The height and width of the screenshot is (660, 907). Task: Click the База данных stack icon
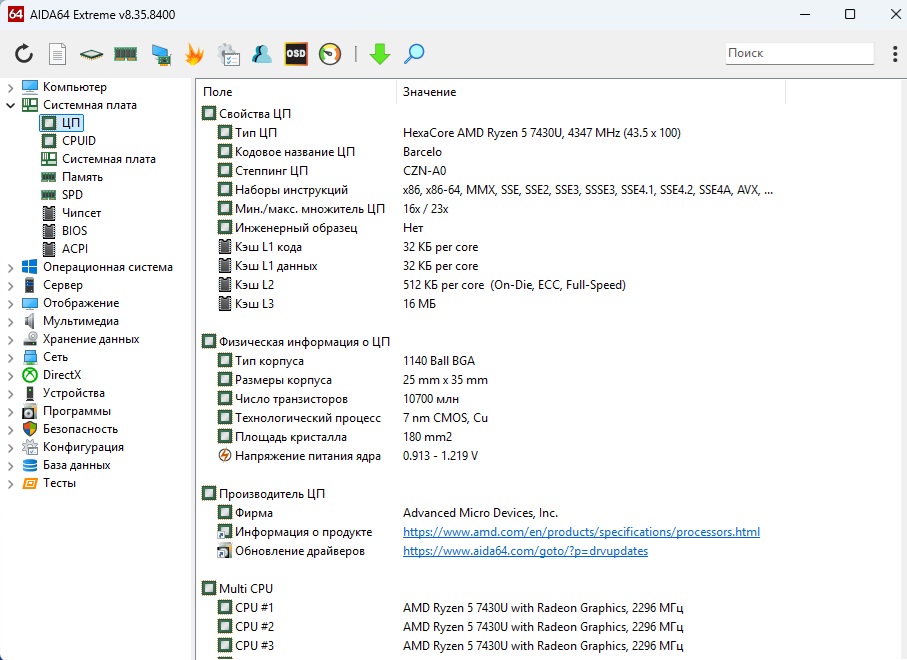(x=30, y=465)
